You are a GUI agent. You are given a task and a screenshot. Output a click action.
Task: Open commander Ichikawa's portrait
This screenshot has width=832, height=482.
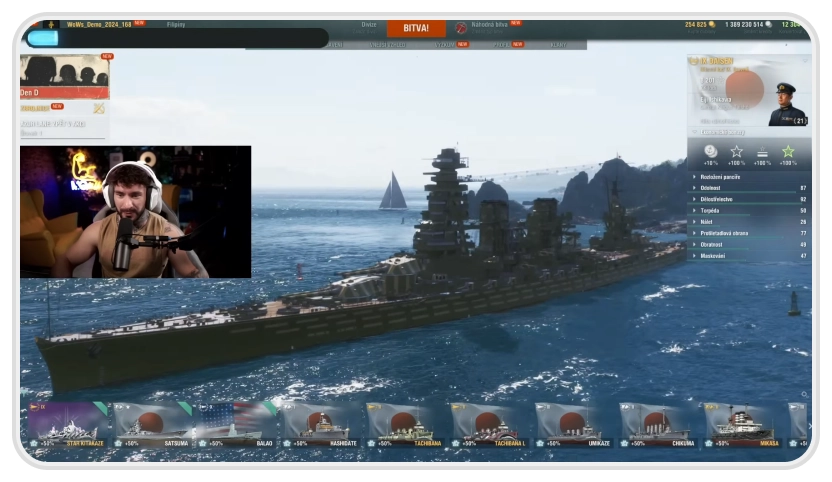(x=787, y=104)
